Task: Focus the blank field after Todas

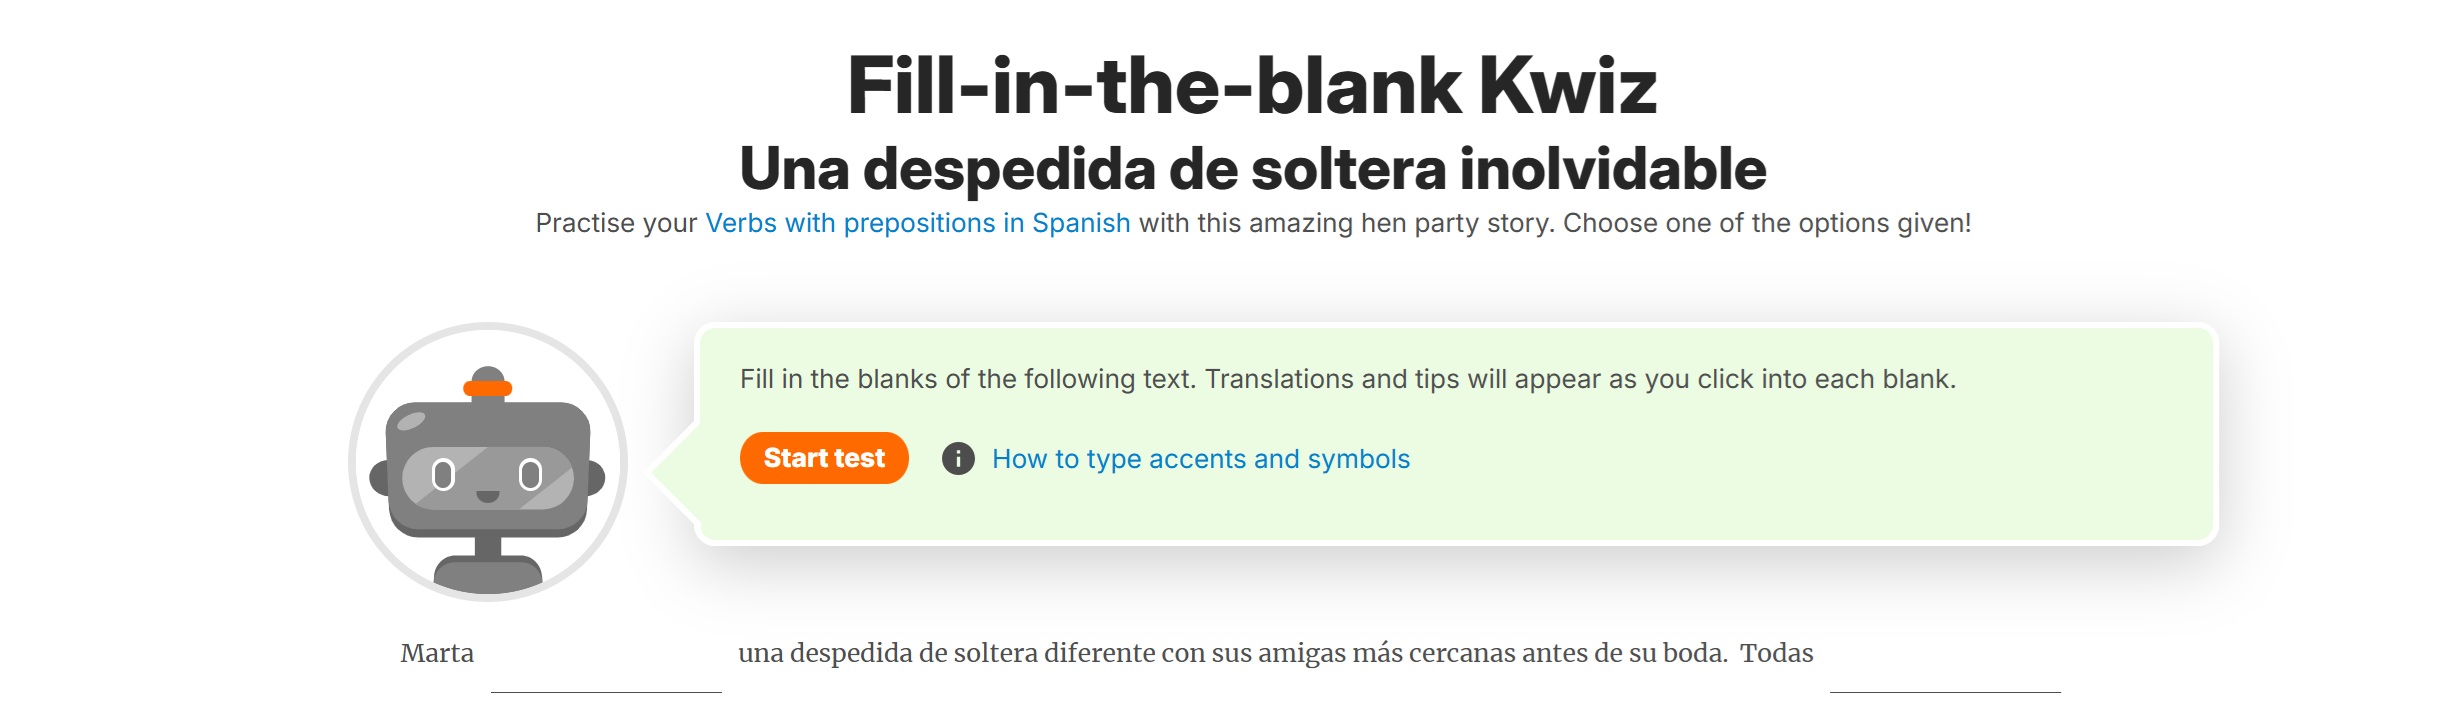Action: point(1944,670)
